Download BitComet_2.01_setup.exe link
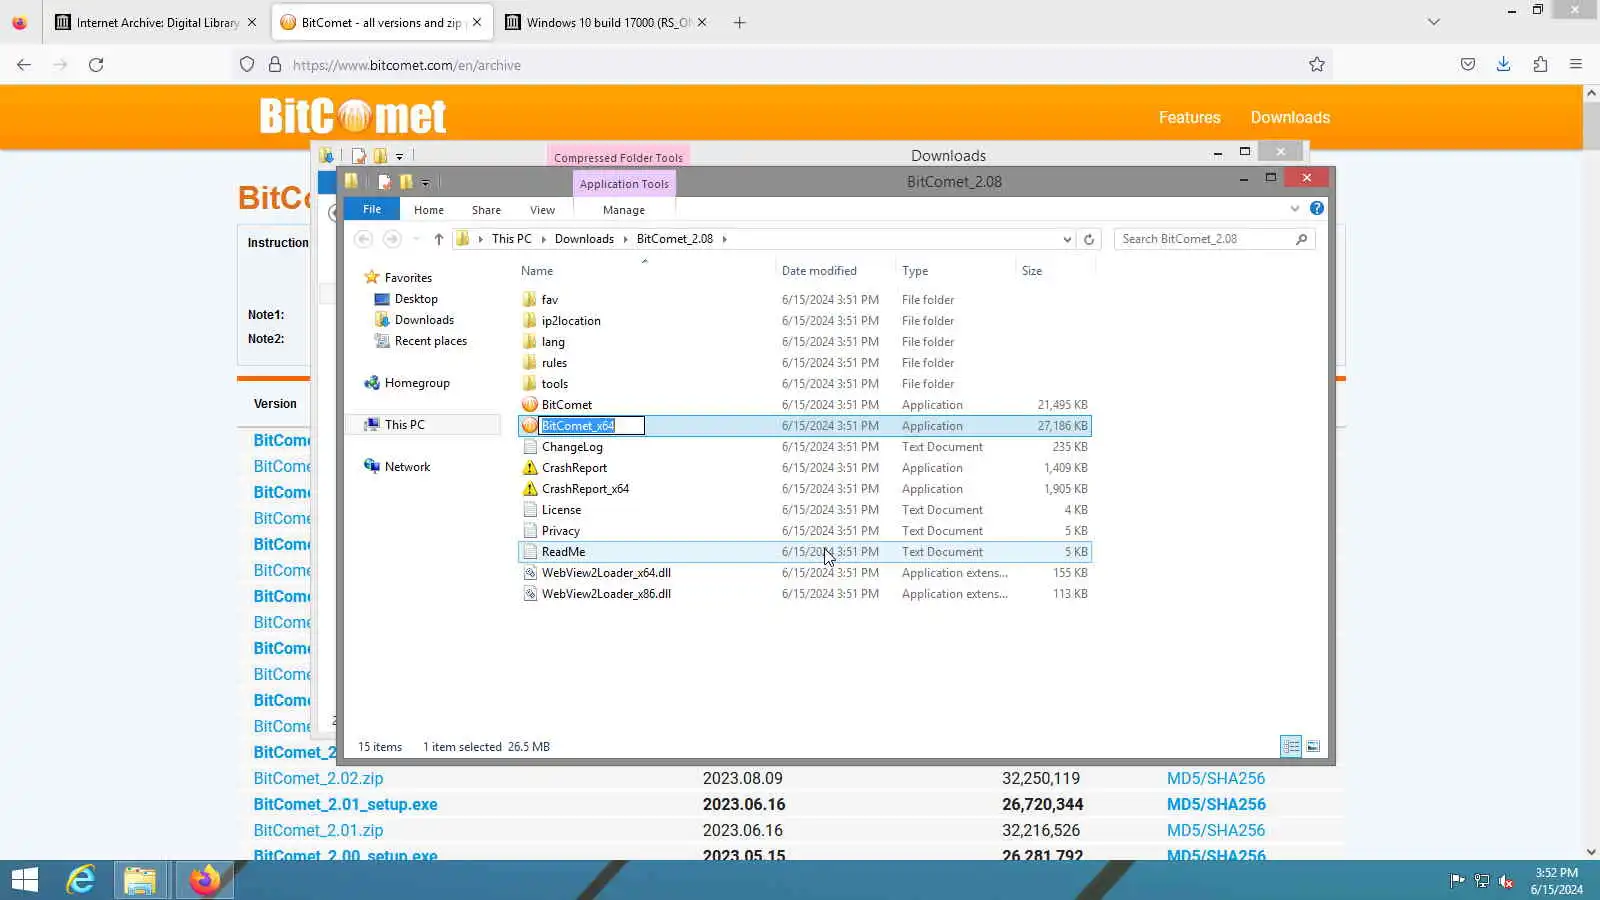 345,804
